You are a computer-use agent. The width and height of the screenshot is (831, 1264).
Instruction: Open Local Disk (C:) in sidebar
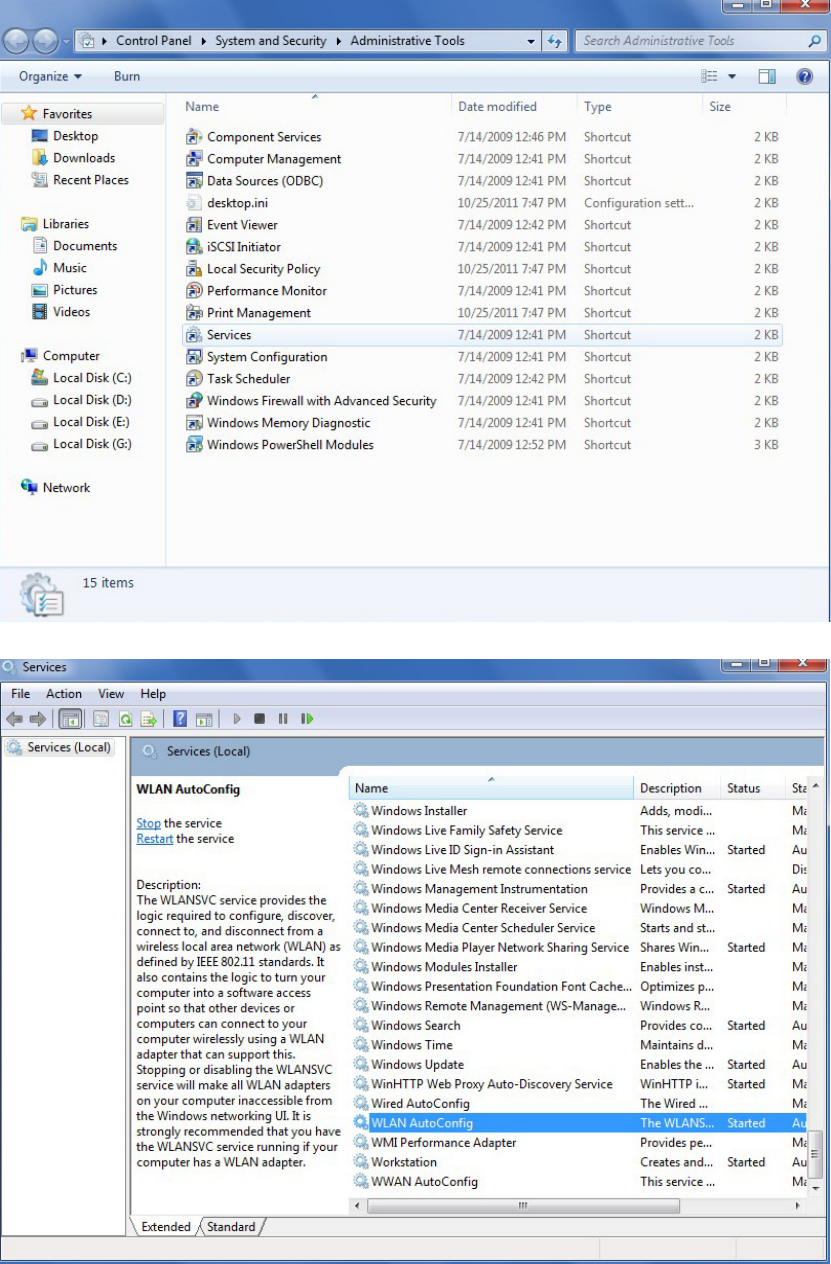click(81, 378)
